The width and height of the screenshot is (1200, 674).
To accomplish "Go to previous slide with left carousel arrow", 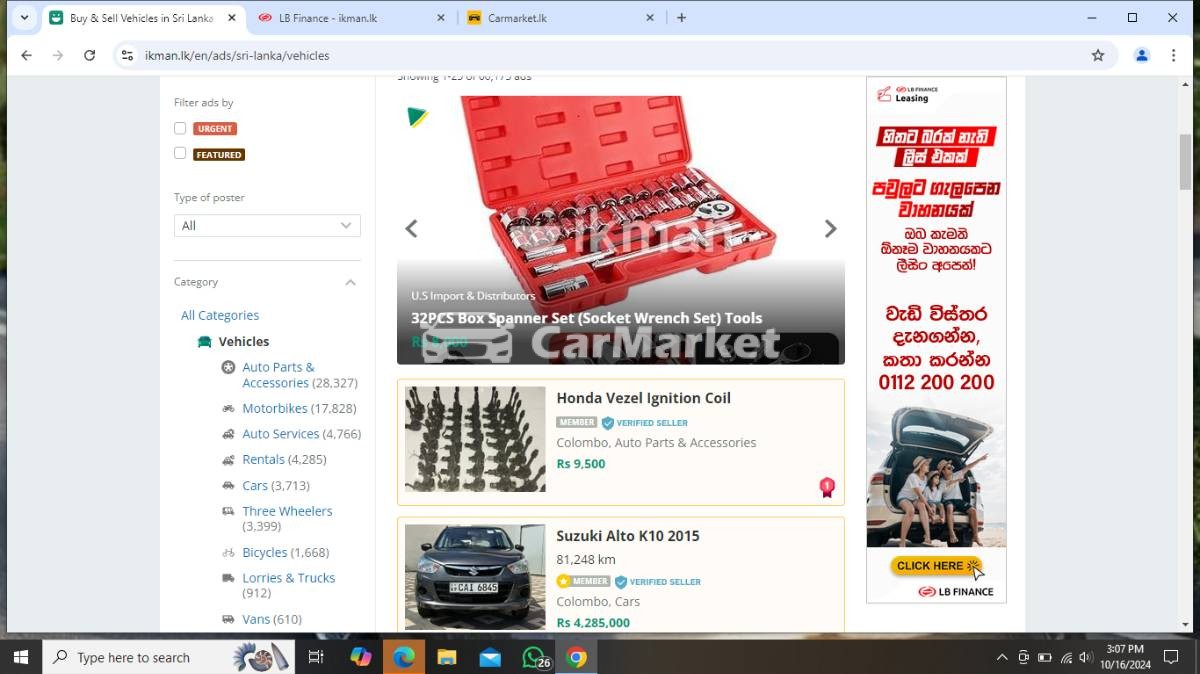I will (x=411, y=229).
